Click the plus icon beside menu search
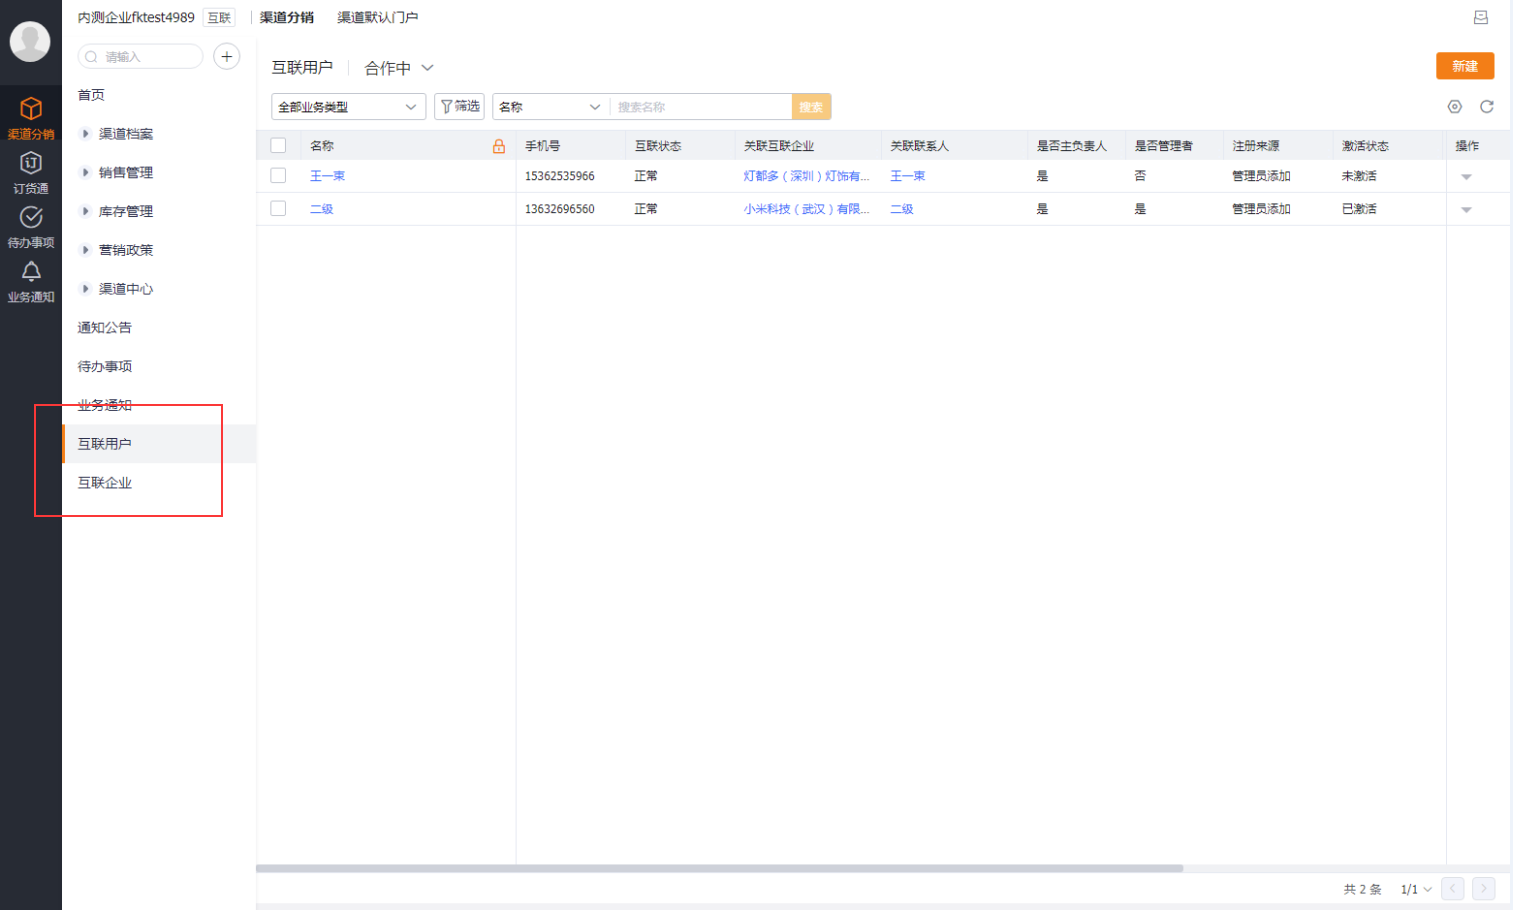Screen dimensions: 1513x910 227,57
